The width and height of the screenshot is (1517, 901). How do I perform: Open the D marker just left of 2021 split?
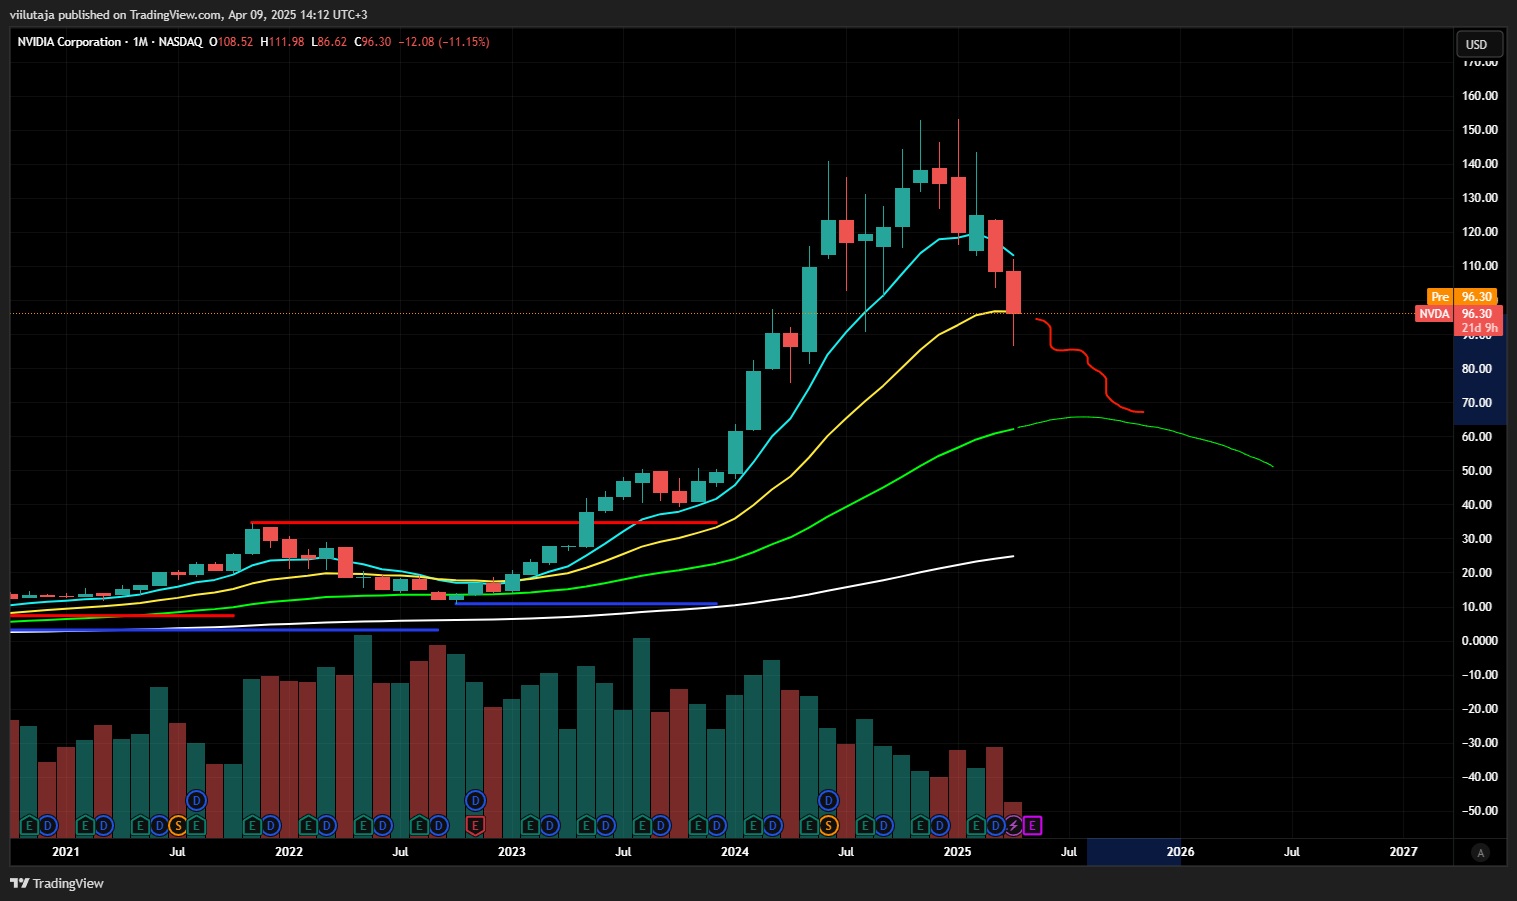(159, 825)
